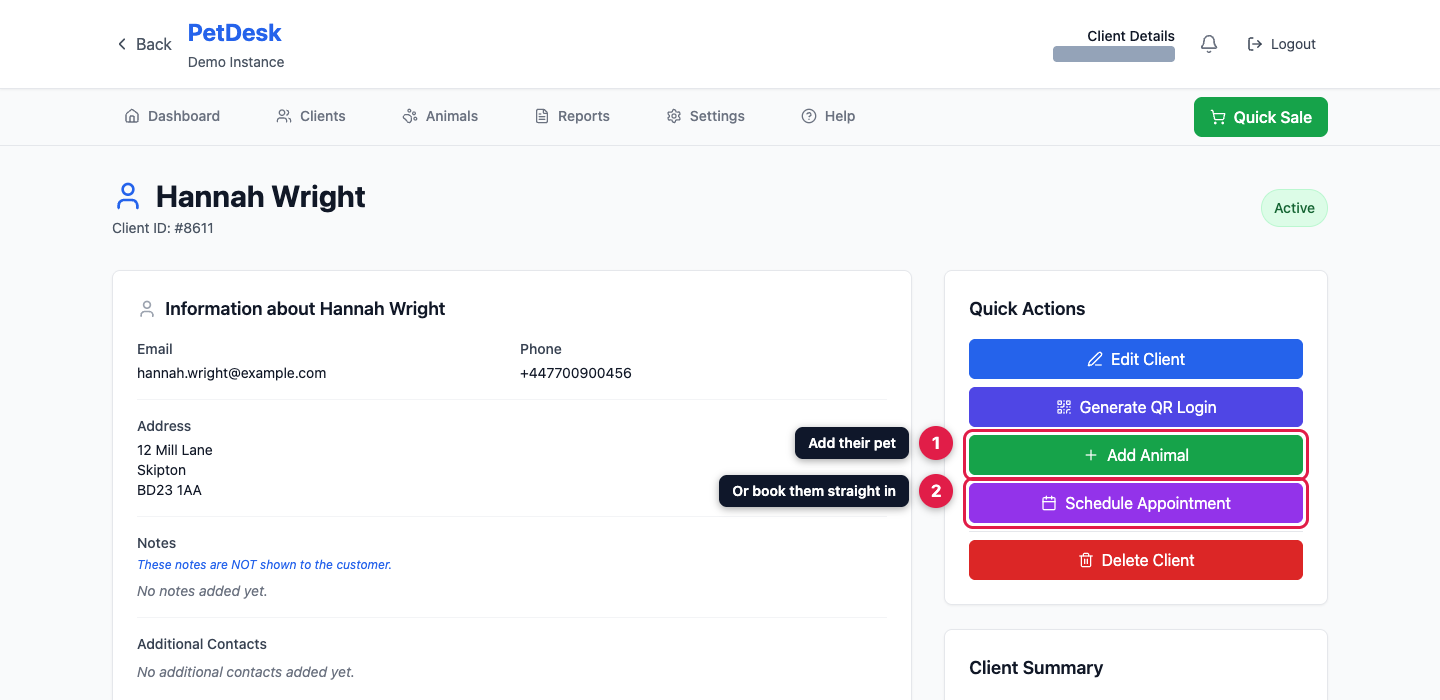This screenshot has width=1440, height=700.
Task: Click the address line 12 Mill Lane
Action: click(175, 450)
